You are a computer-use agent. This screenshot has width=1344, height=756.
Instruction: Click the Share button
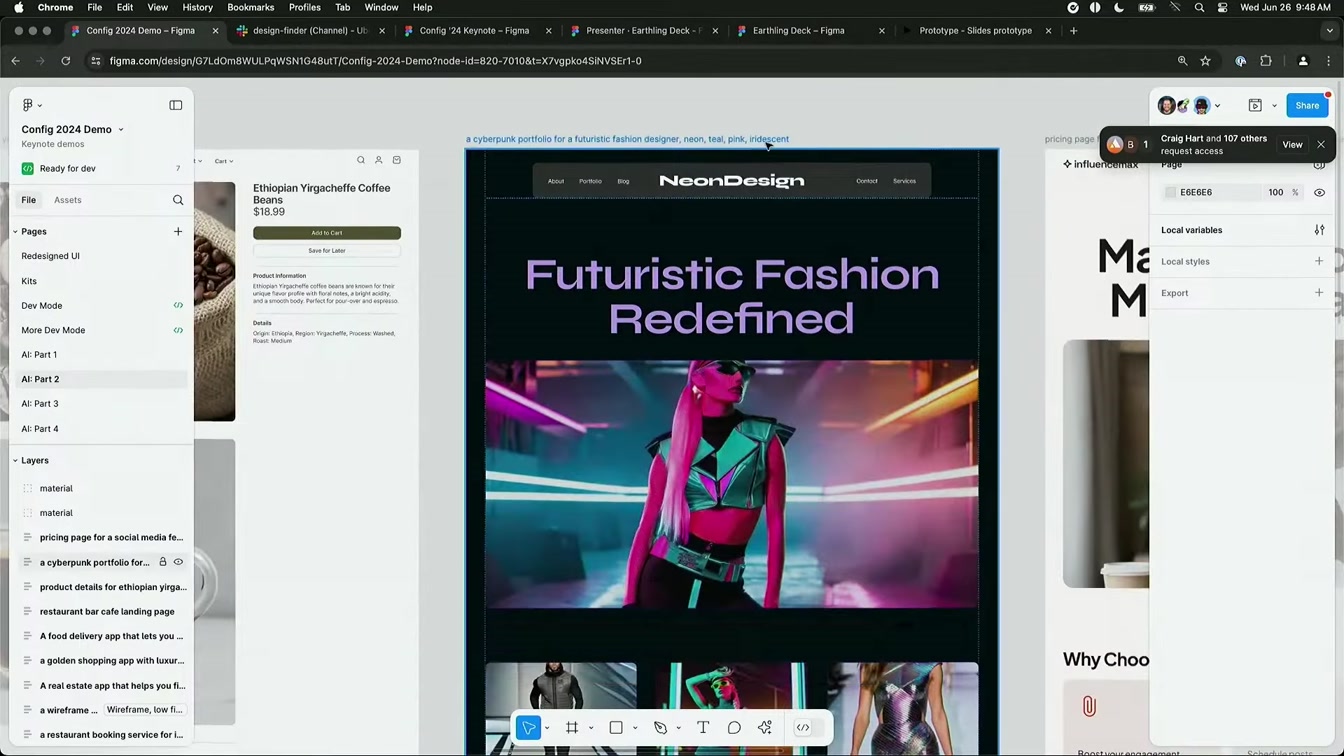click(x=1307, y=105)
